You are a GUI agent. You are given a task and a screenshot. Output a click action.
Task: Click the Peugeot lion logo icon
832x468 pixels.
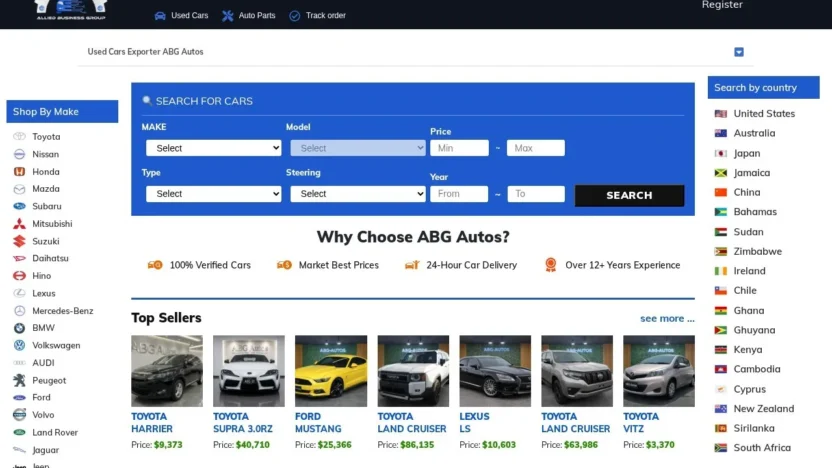(x=19, y=380)
